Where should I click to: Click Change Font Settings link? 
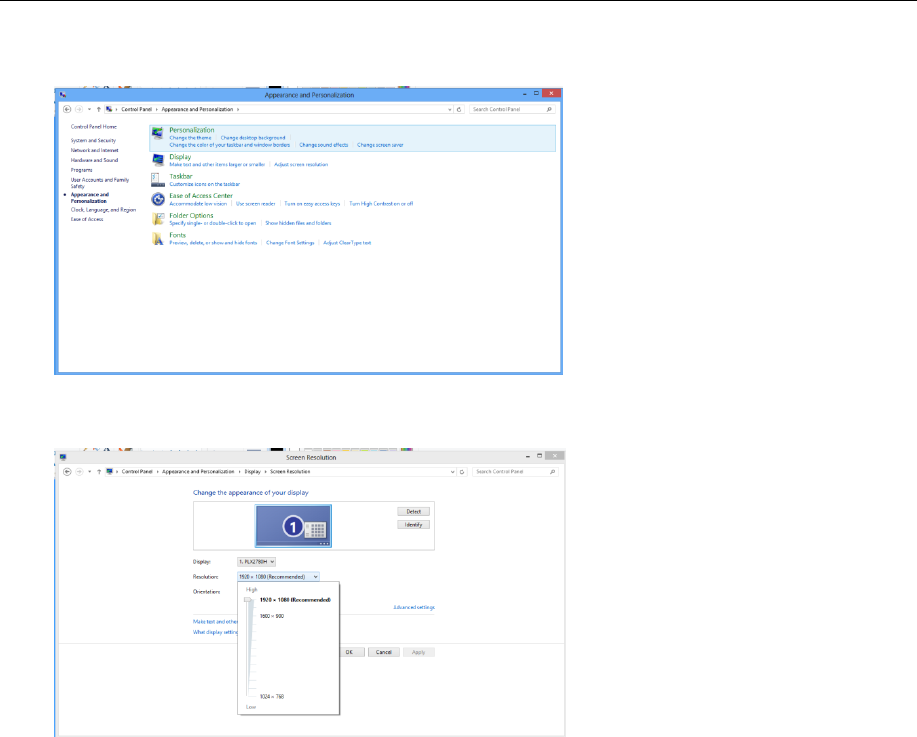pos(290,243)
